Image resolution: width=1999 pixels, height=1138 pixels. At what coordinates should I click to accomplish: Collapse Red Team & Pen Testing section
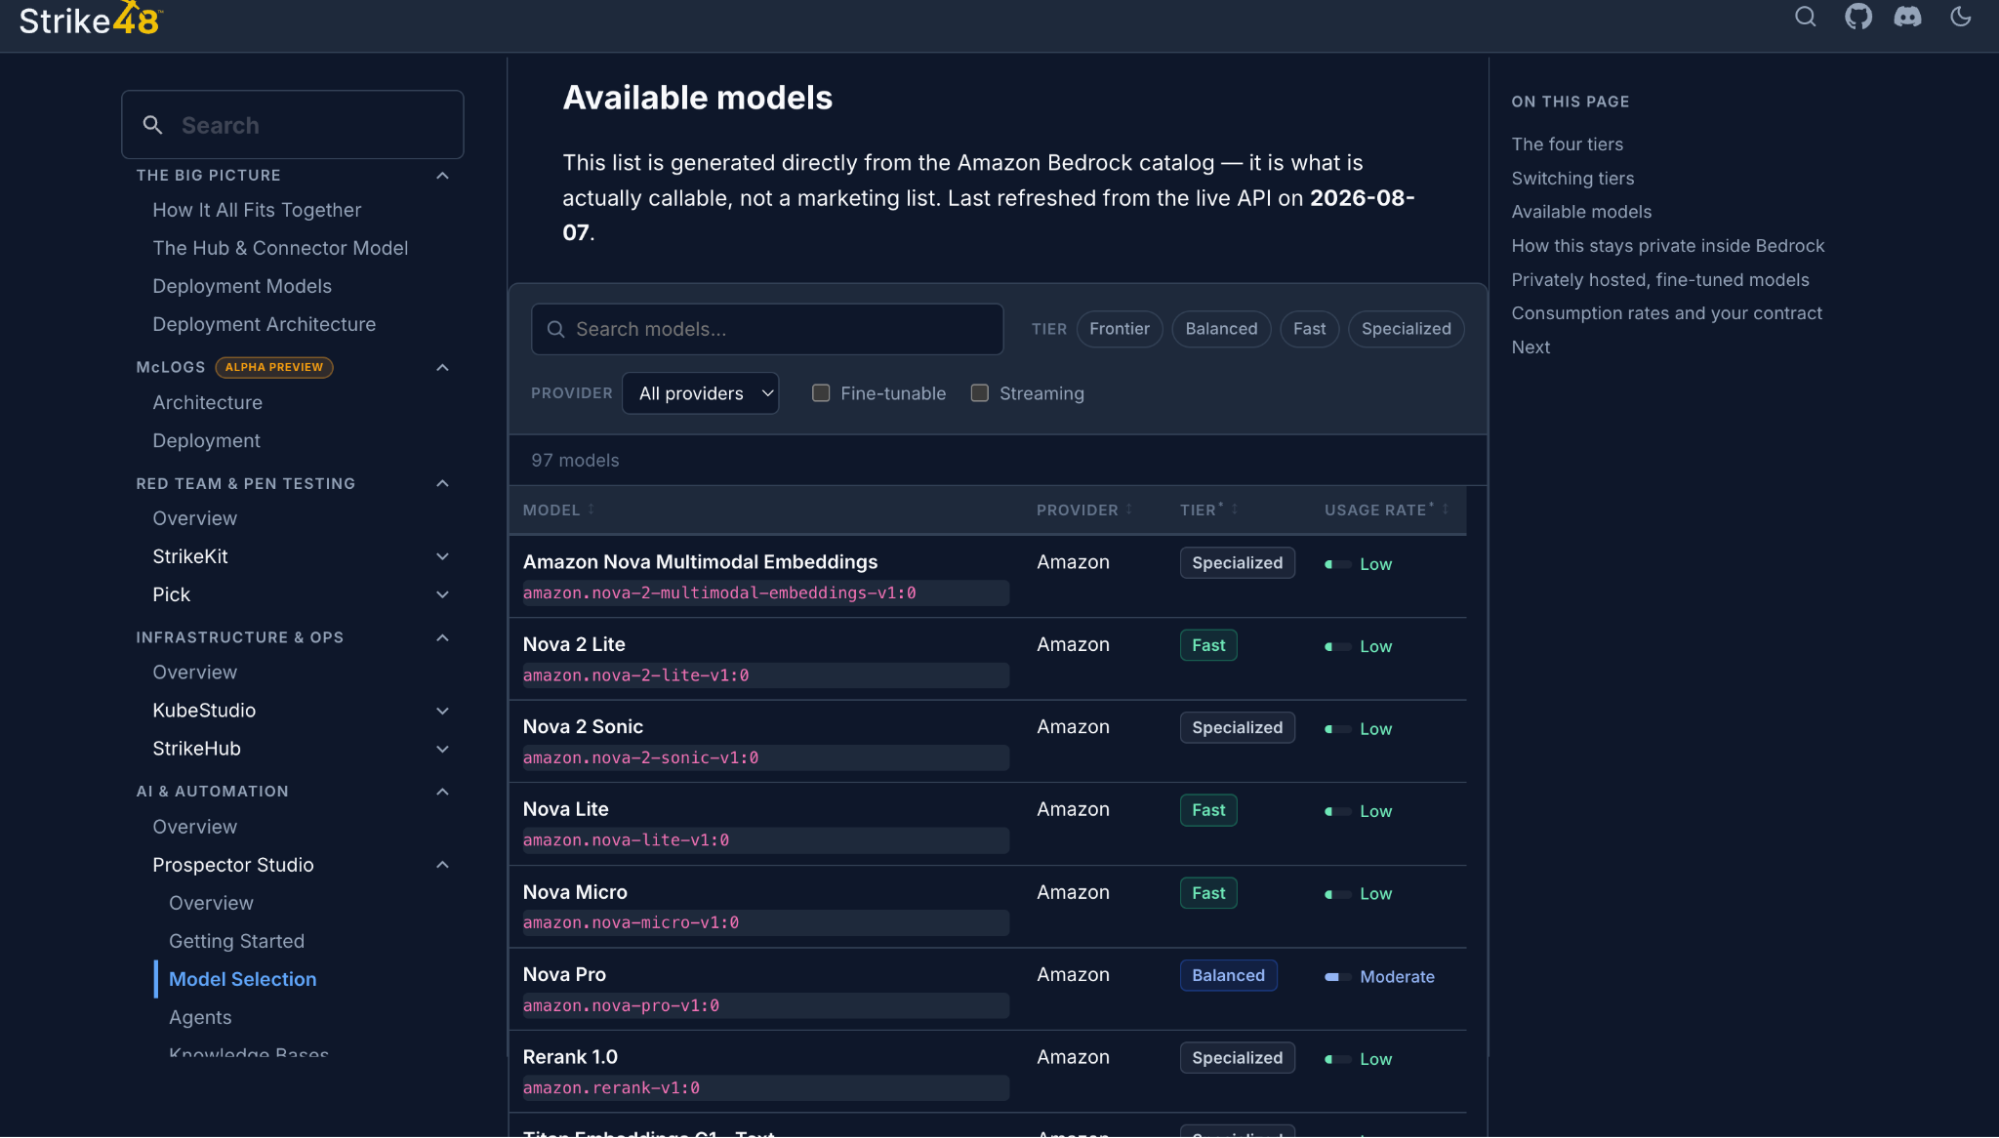pos(442,484)
